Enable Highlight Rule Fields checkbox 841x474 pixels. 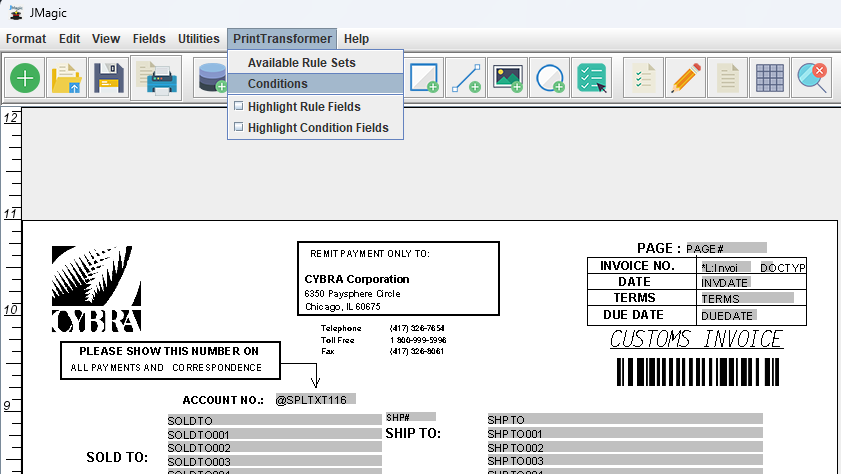tap(238, 106)
